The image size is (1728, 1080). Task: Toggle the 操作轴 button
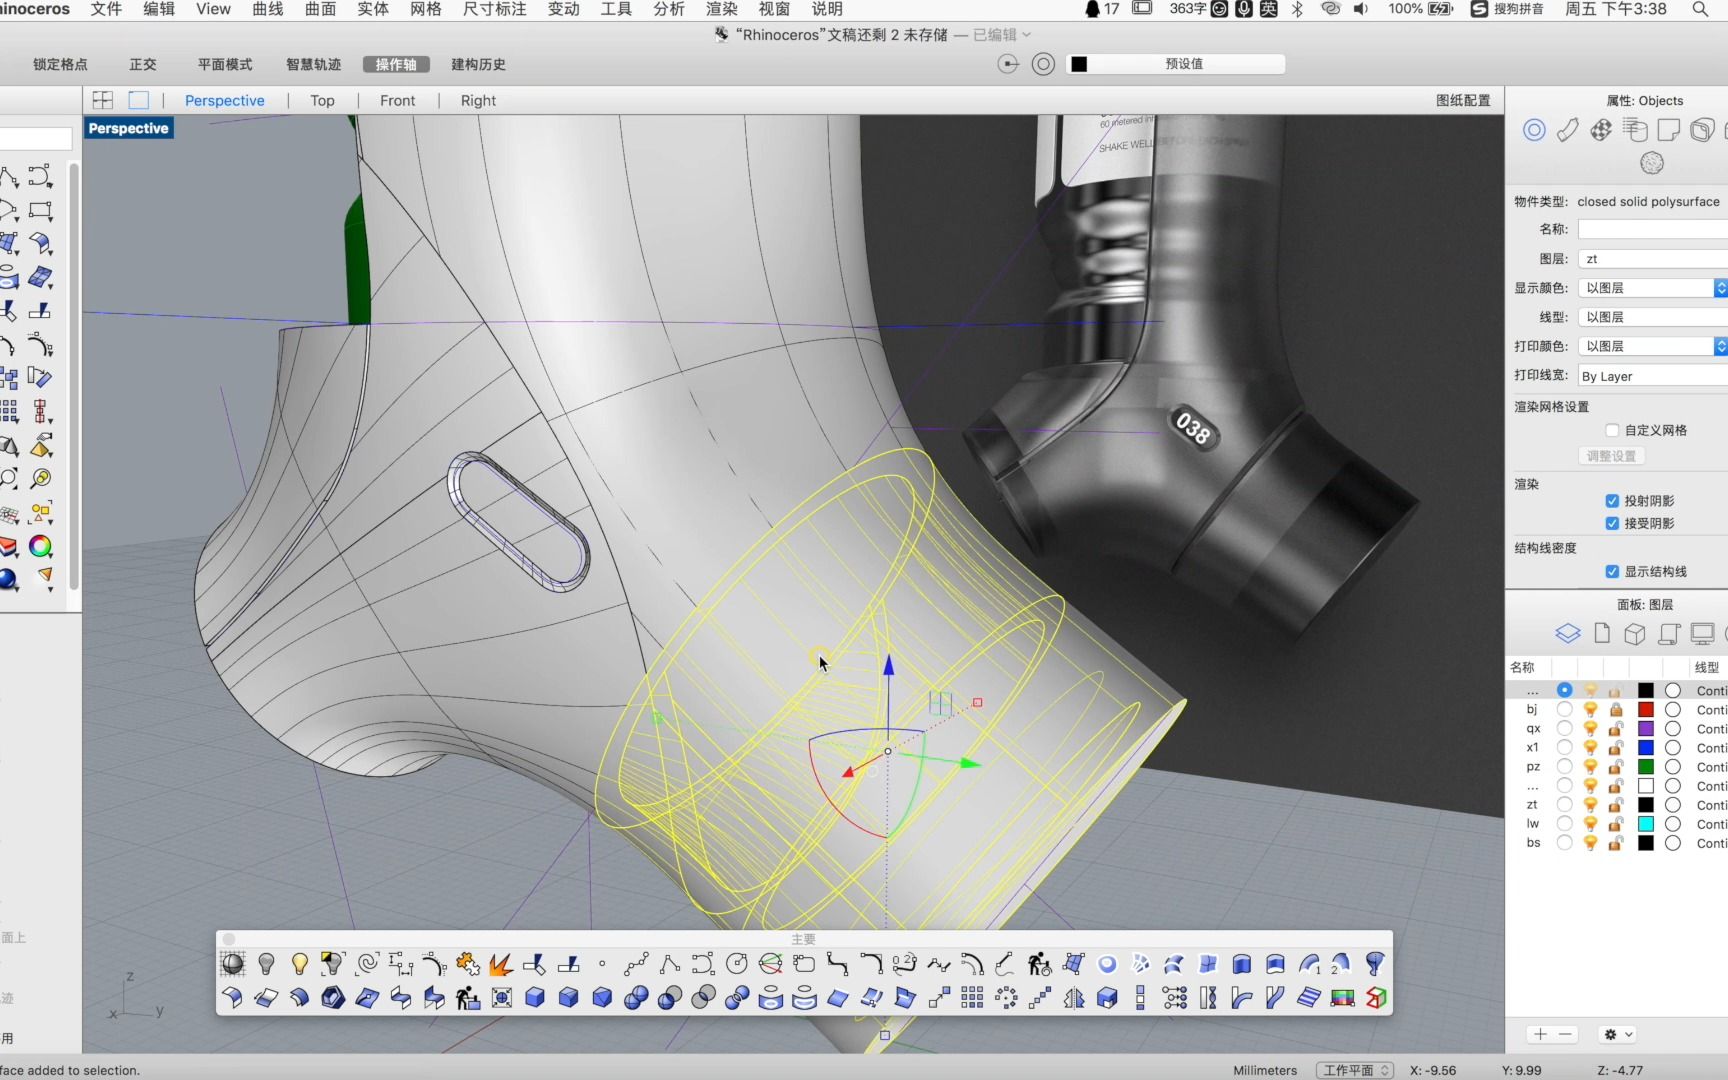coord(396,64)
